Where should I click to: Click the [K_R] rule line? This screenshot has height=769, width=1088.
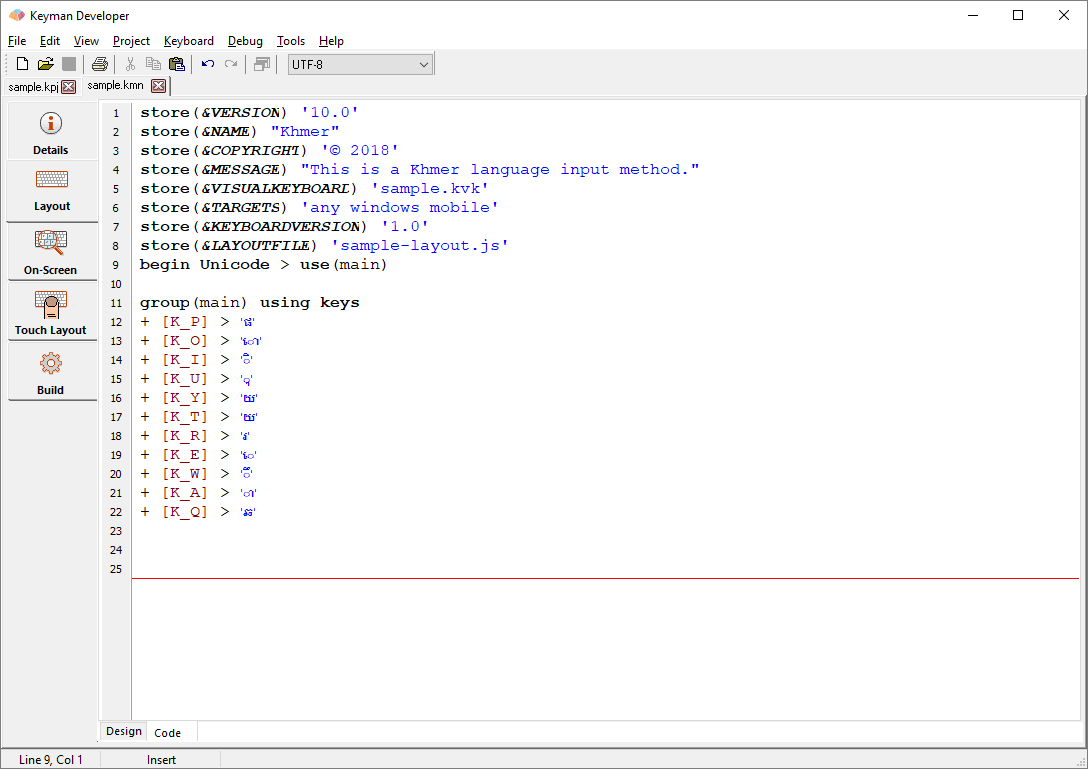[x=195, y=436]
